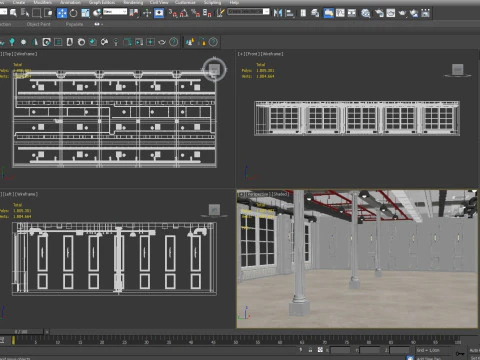
Task: Activate the Select and Manipulate tool
Action: 147,13
